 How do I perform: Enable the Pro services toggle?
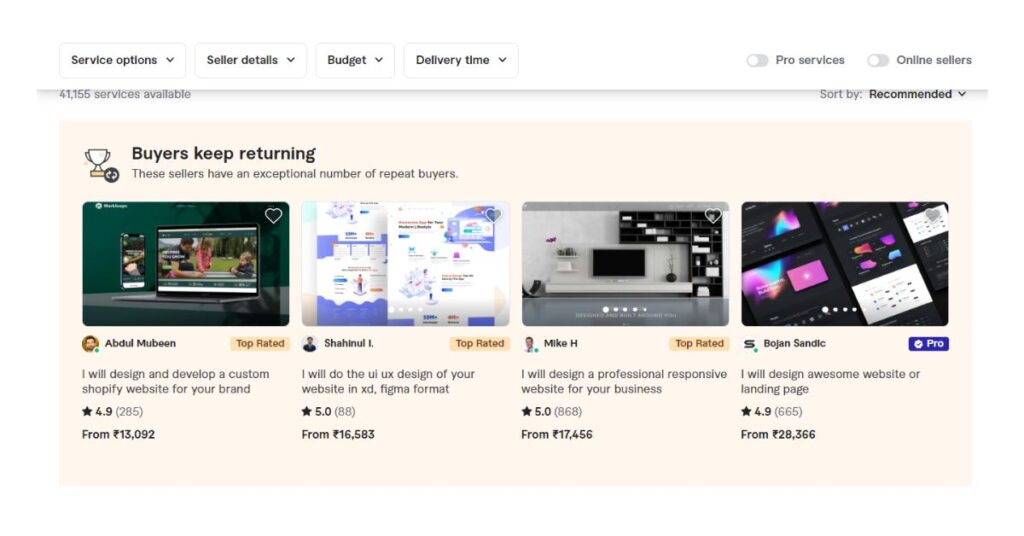[758, 60]
